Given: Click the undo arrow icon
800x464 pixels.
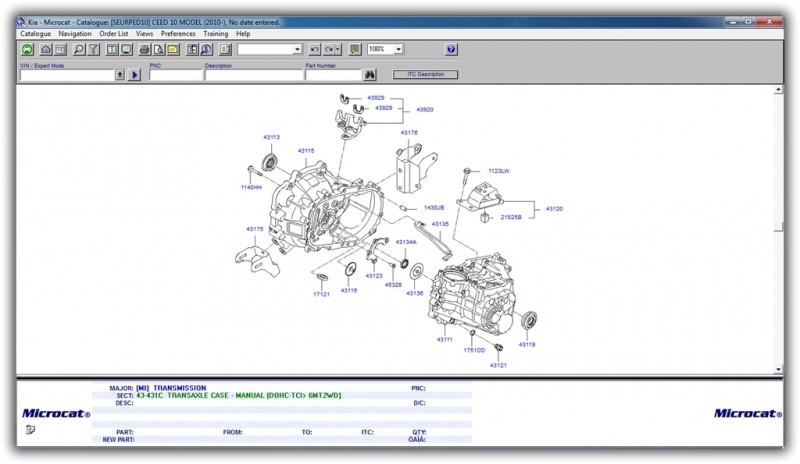Looking at the screenshot, I should (314, 50).
